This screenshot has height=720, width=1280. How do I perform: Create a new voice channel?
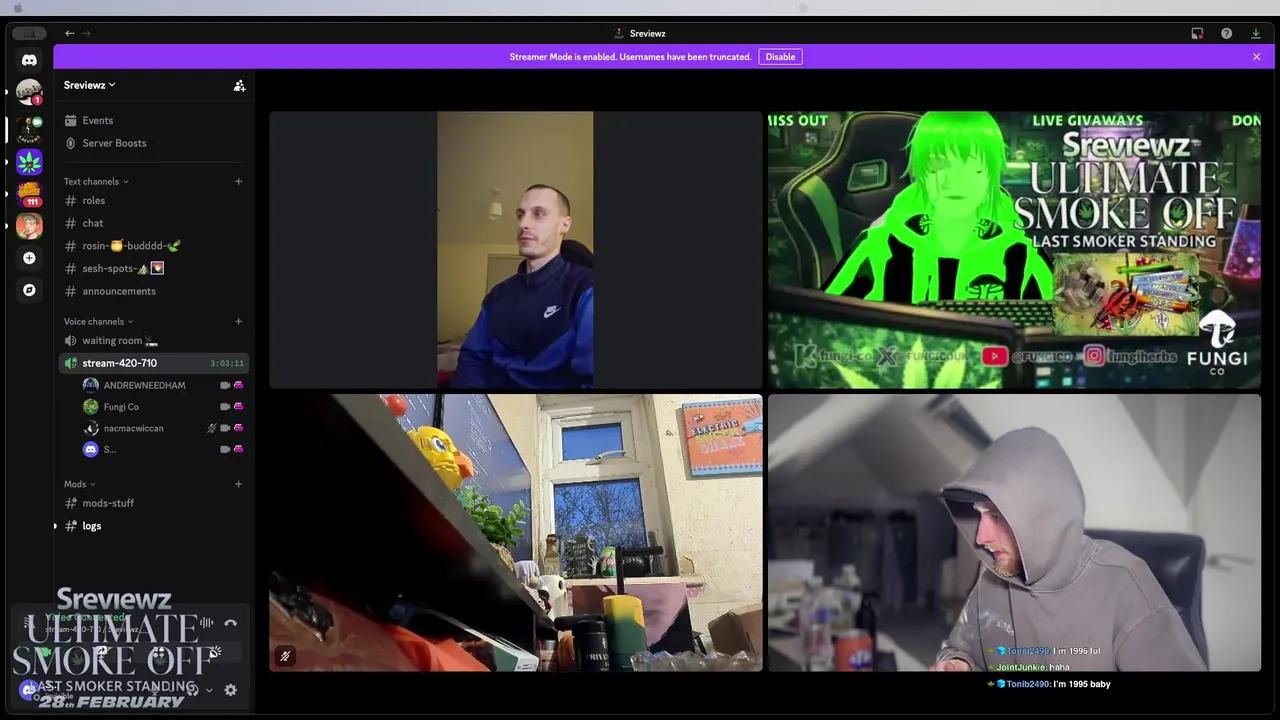(238, 321)
